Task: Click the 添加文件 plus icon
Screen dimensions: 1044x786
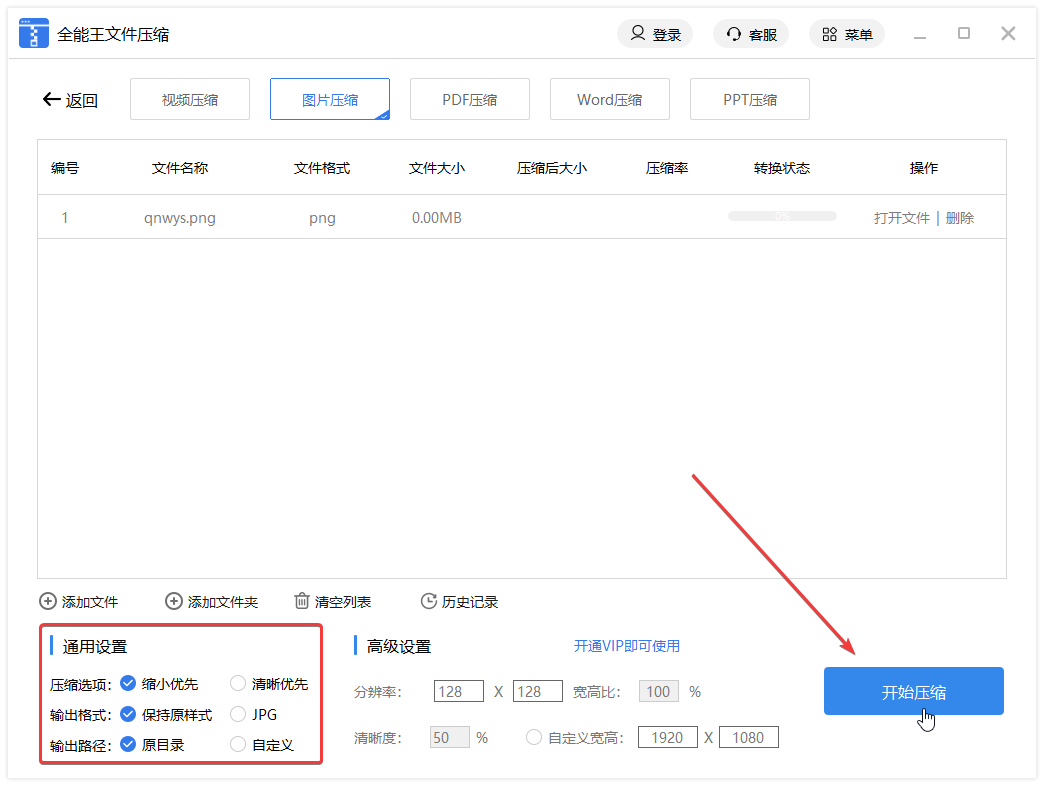Action: click(48, 602)
